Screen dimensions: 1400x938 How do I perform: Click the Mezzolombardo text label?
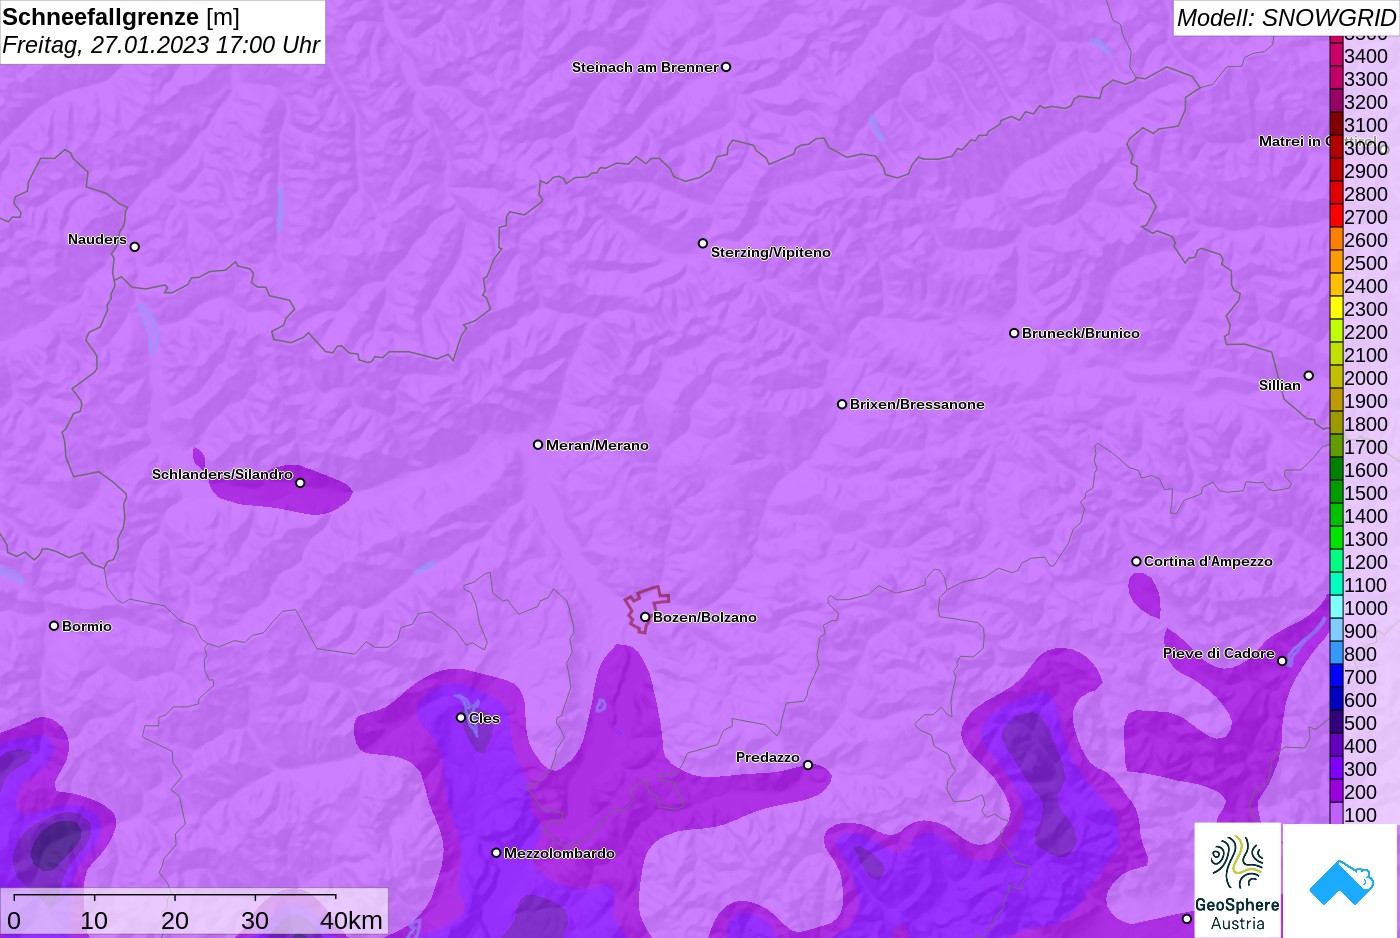[x=559, y=853]
